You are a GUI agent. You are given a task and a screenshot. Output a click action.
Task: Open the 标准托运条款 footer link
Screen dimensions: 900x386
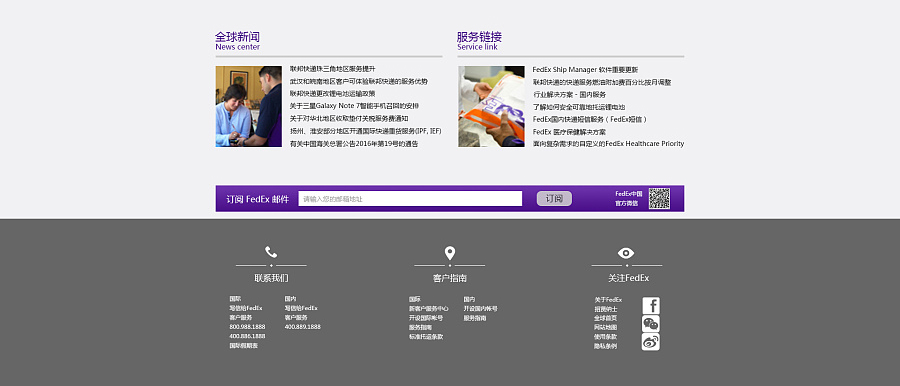425,337
